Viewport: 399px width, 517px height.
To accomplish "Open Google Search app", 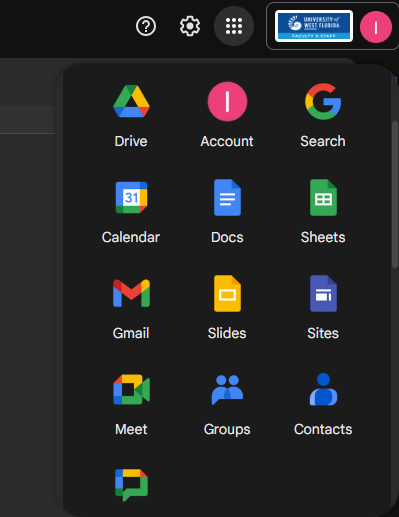I will pos(323,115).
